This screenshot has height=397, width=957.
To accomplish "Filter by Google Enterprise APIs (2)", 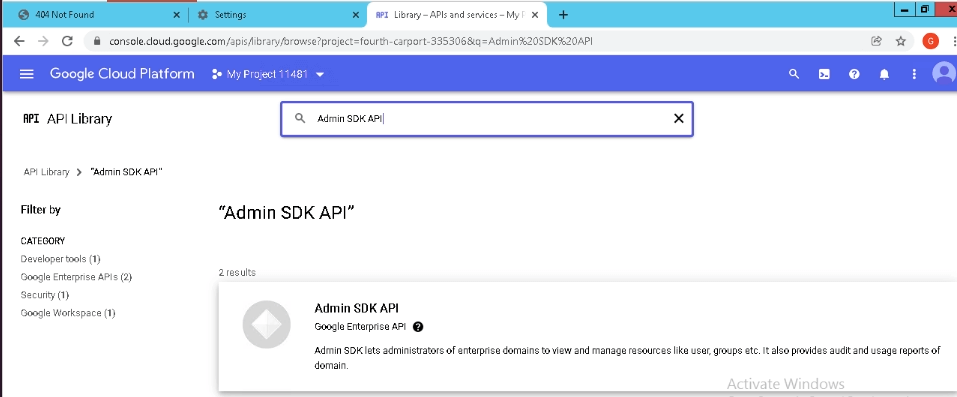I will tap(76, 277).
